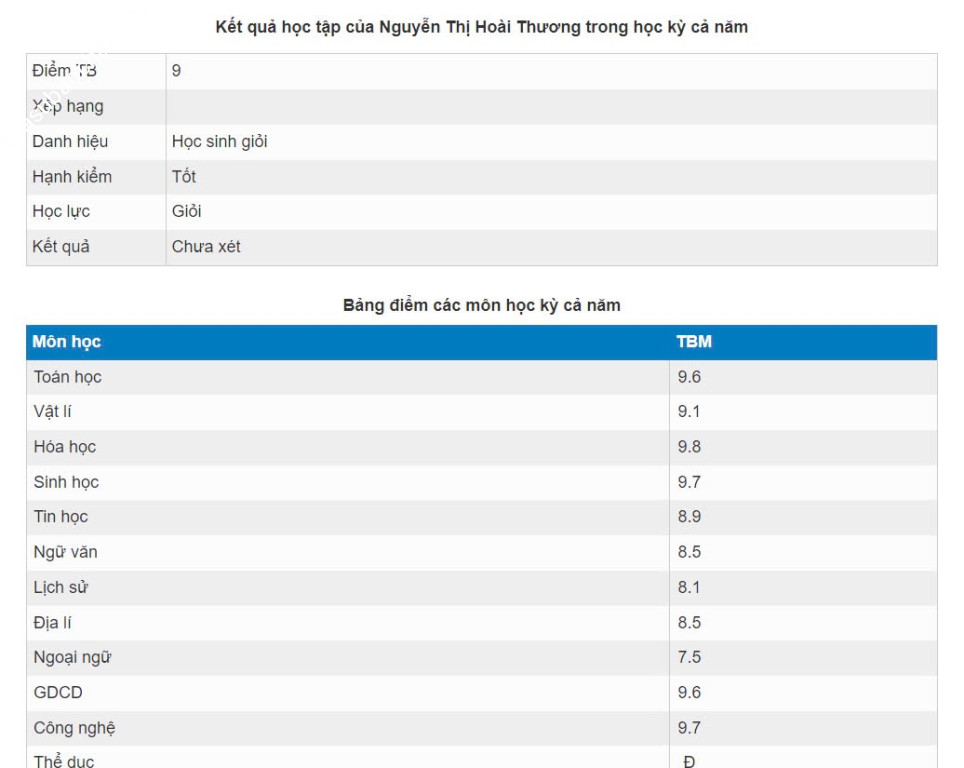Click the Công nghệ subject cell
The image size is (964, 768).
pyautogui.click(x=348, y=727)
